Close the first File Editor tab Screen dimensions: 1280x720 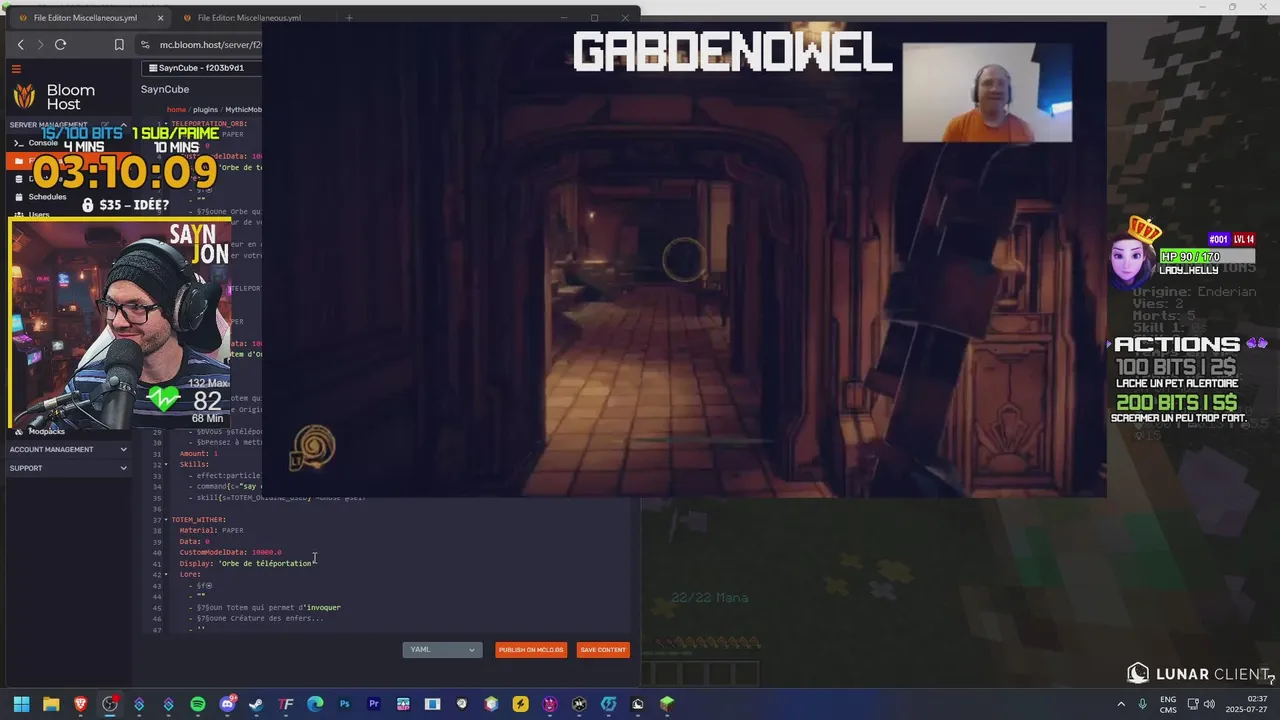[x=161, y=18]
